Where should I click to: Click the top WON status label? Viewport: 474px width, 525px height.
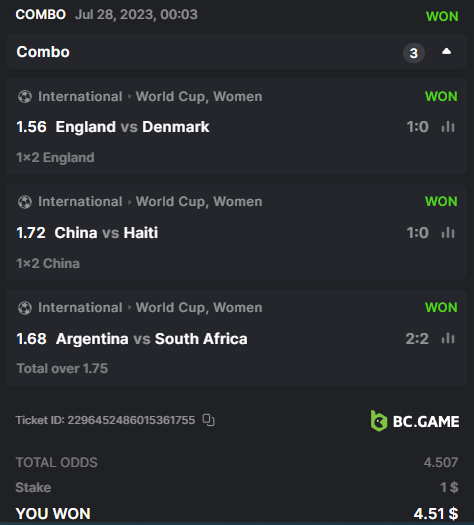(x=442, y=16)
